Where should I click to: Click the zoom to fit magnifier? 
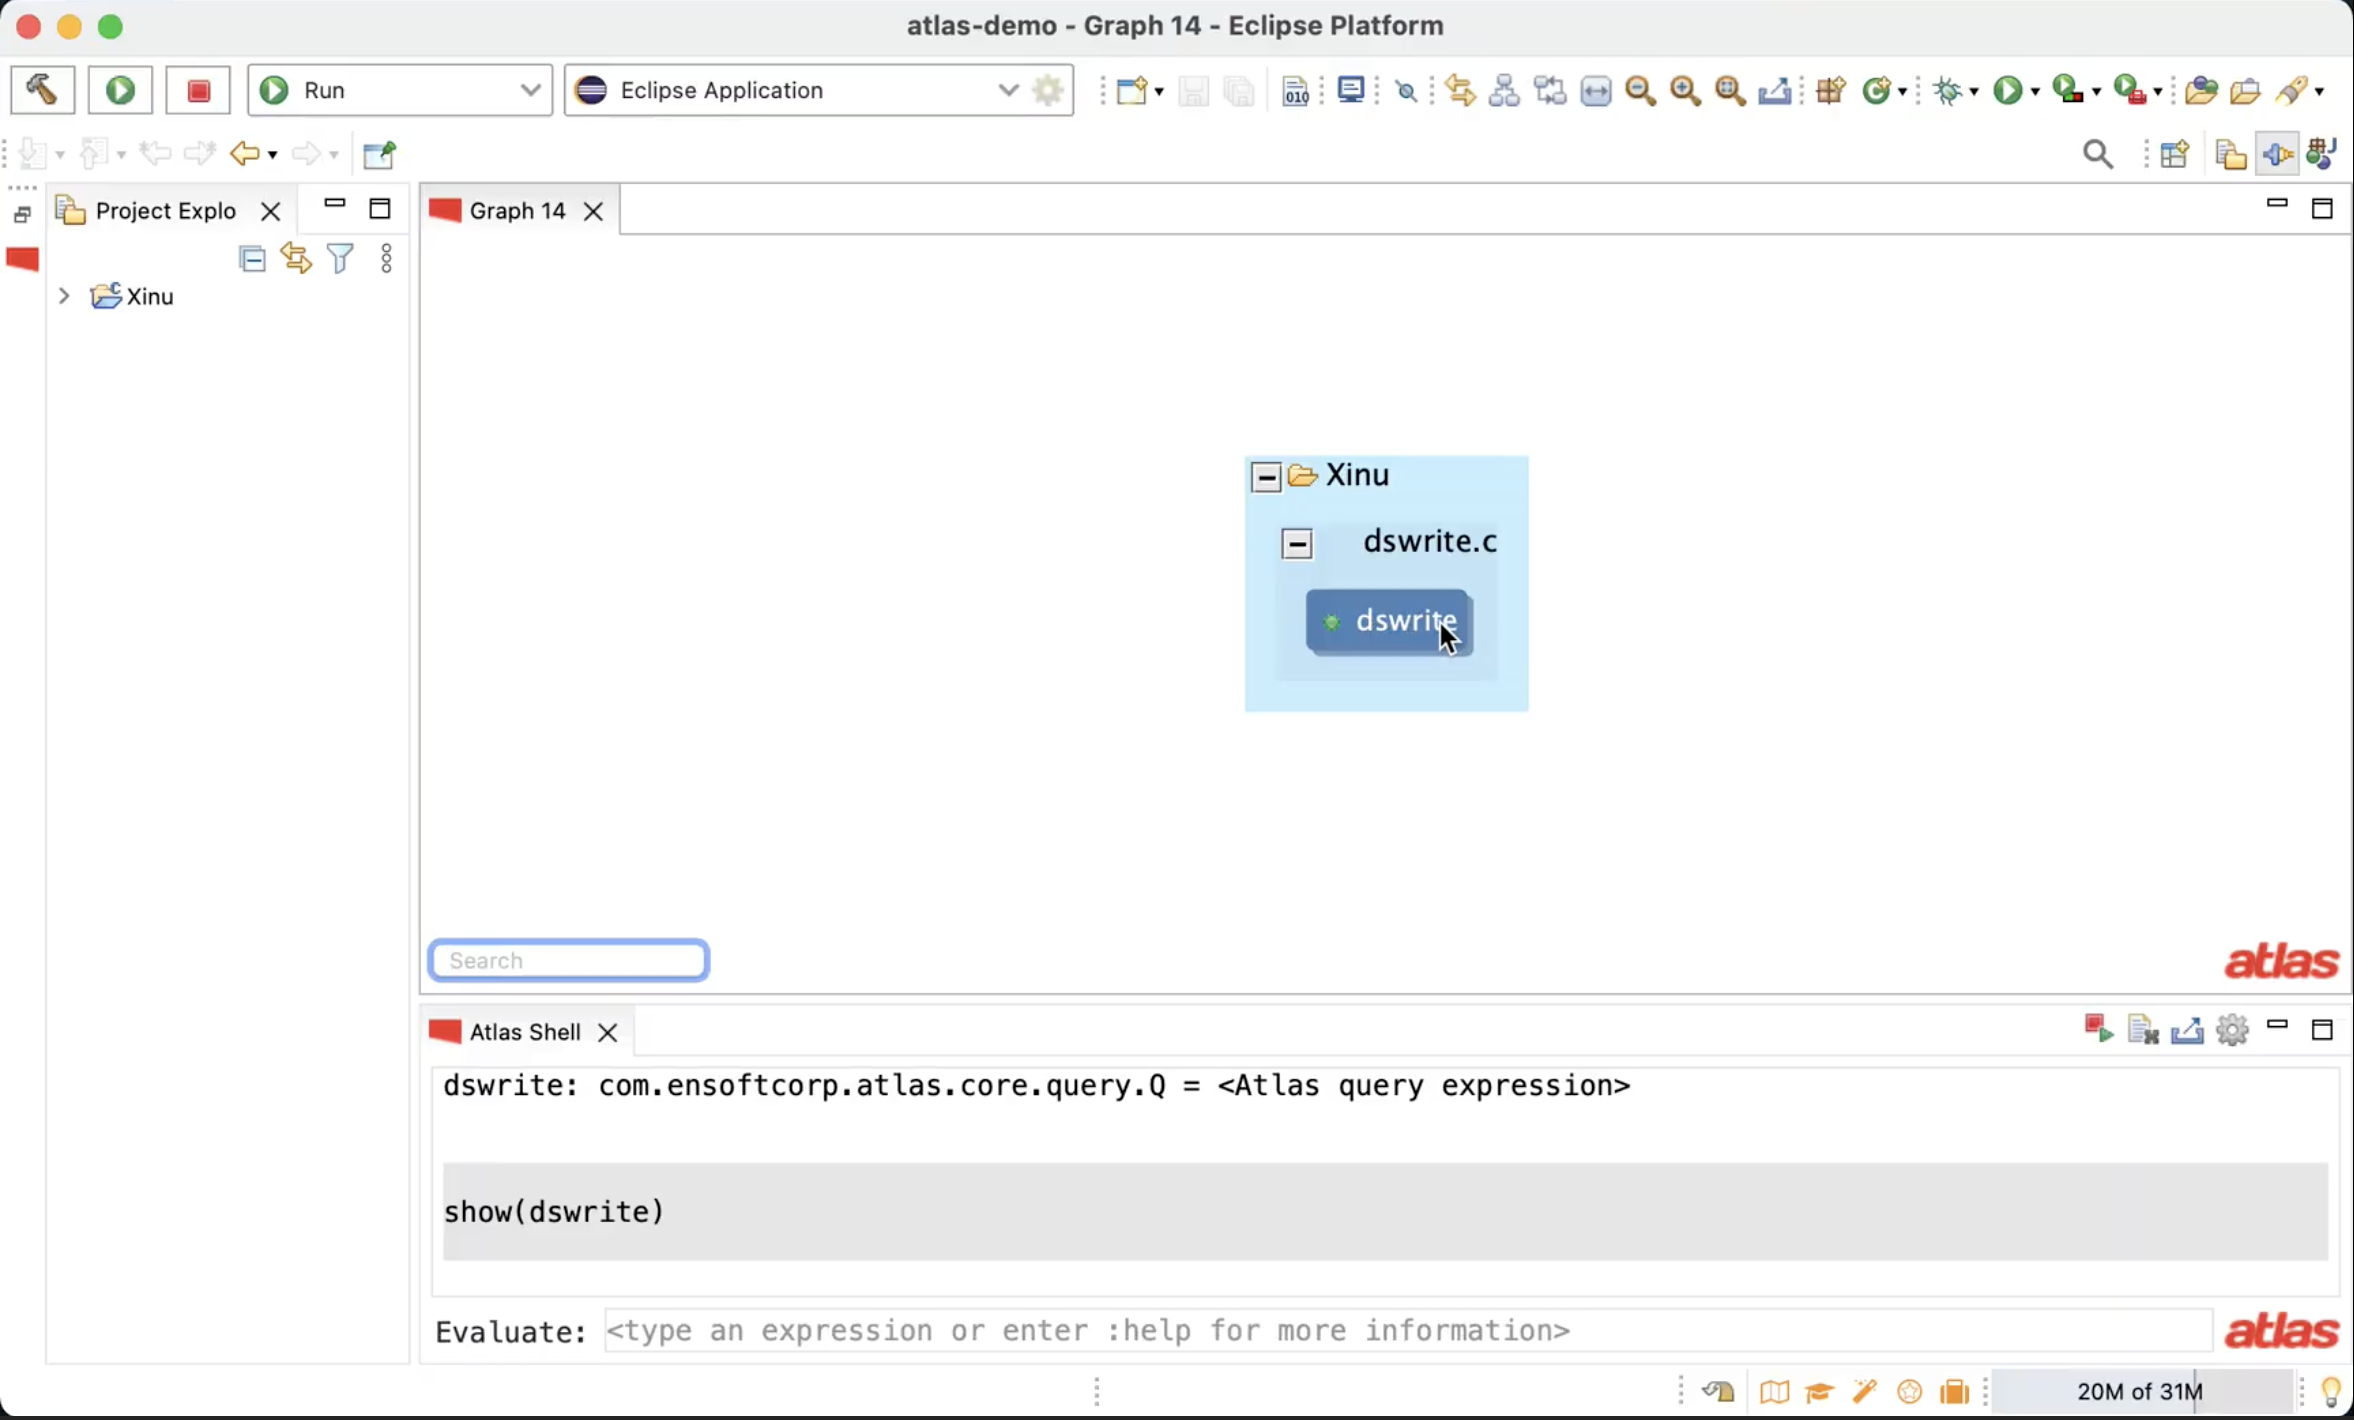(x=1730, y=91)
